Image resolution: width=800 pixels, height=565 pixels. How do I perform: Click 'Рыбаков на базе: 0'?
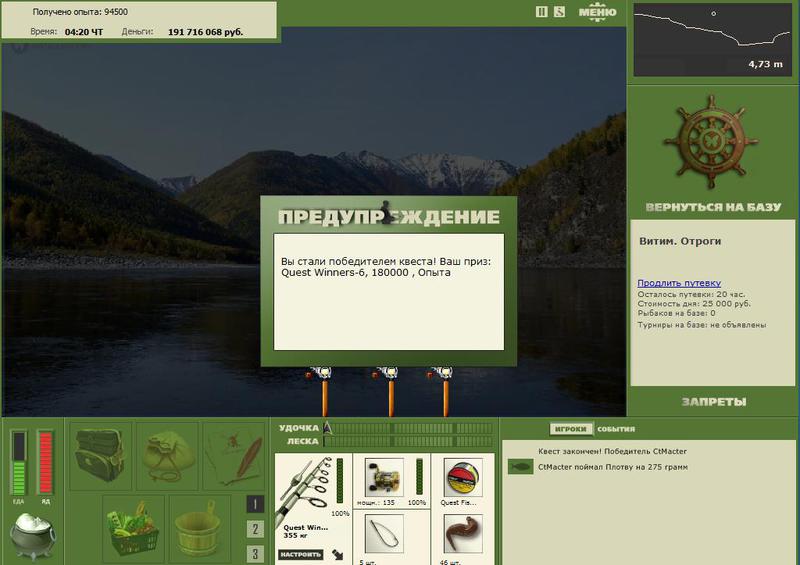point(676,313)
